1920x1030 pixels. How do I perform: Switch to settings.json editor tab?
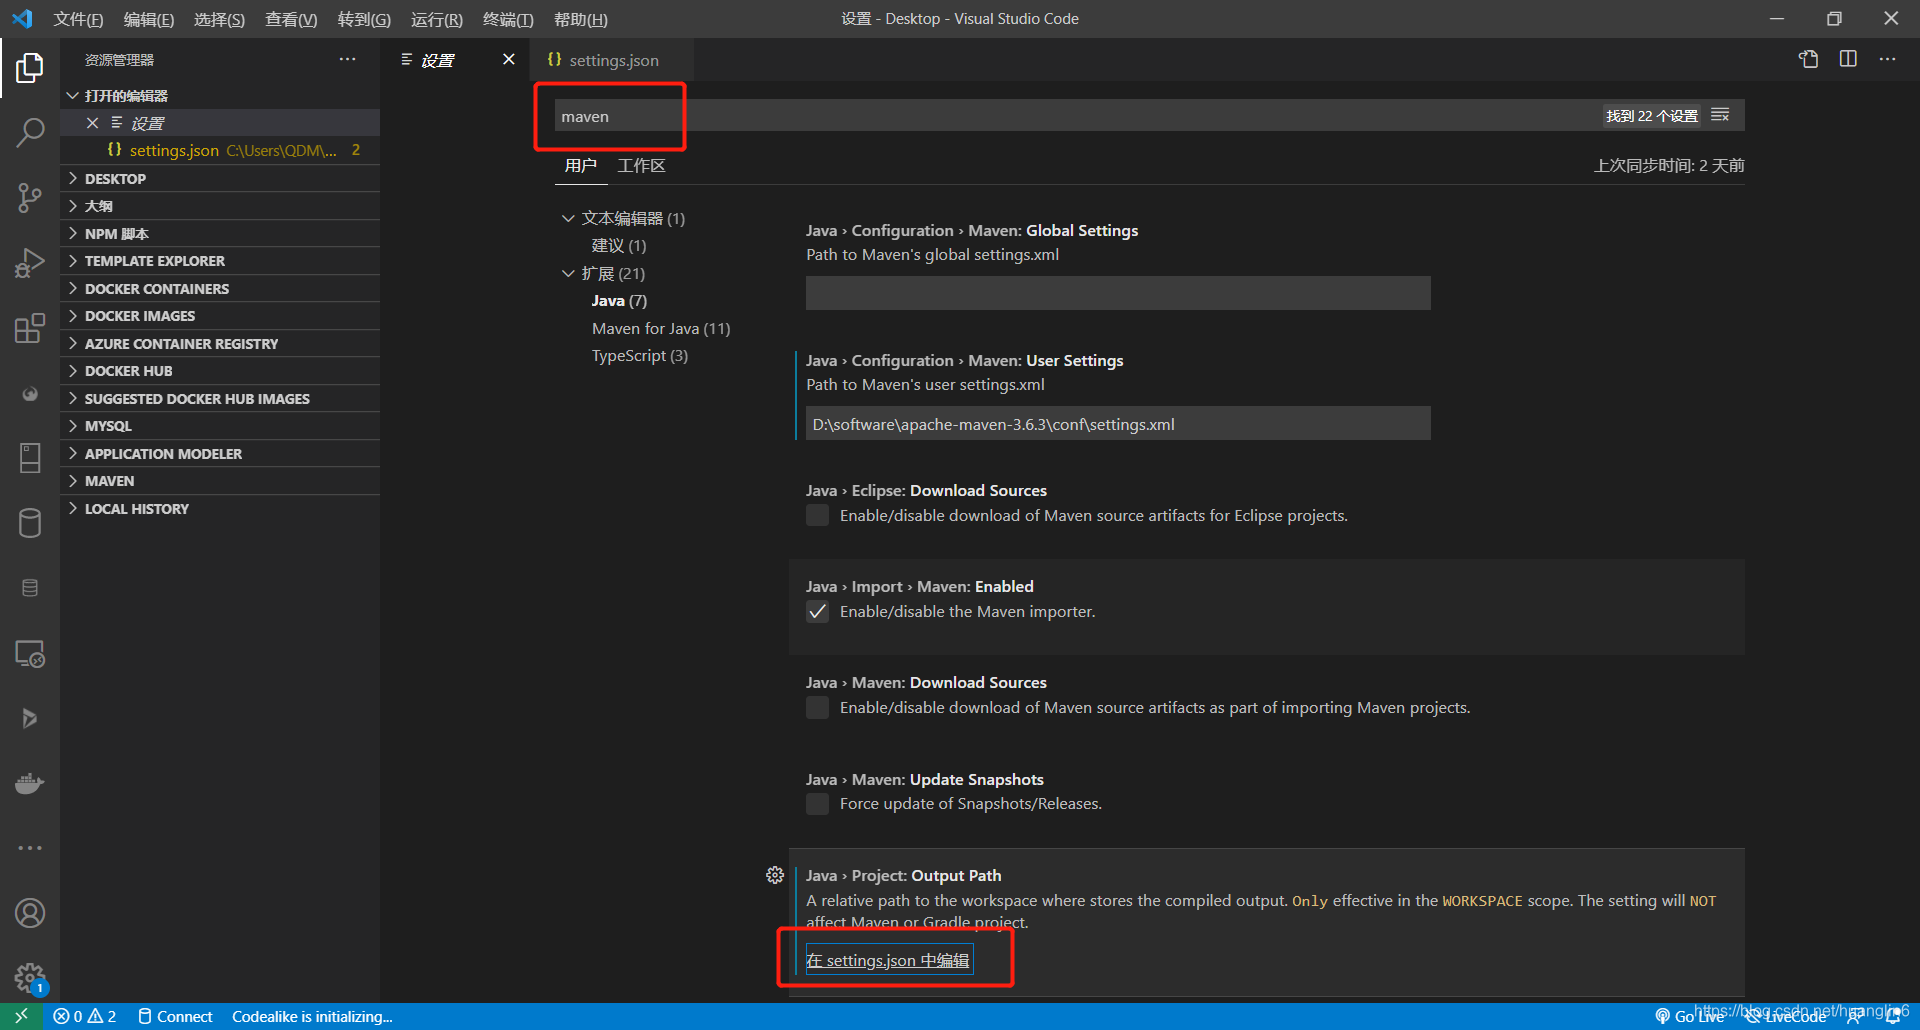tap(612, 60)
